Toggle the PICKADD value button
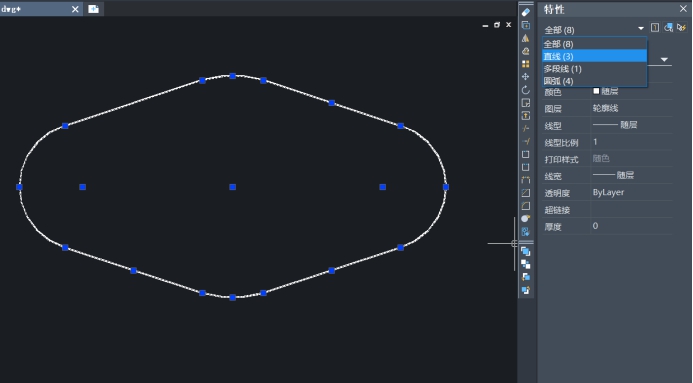This screenshot has height=383, width=693. point(655,28)
